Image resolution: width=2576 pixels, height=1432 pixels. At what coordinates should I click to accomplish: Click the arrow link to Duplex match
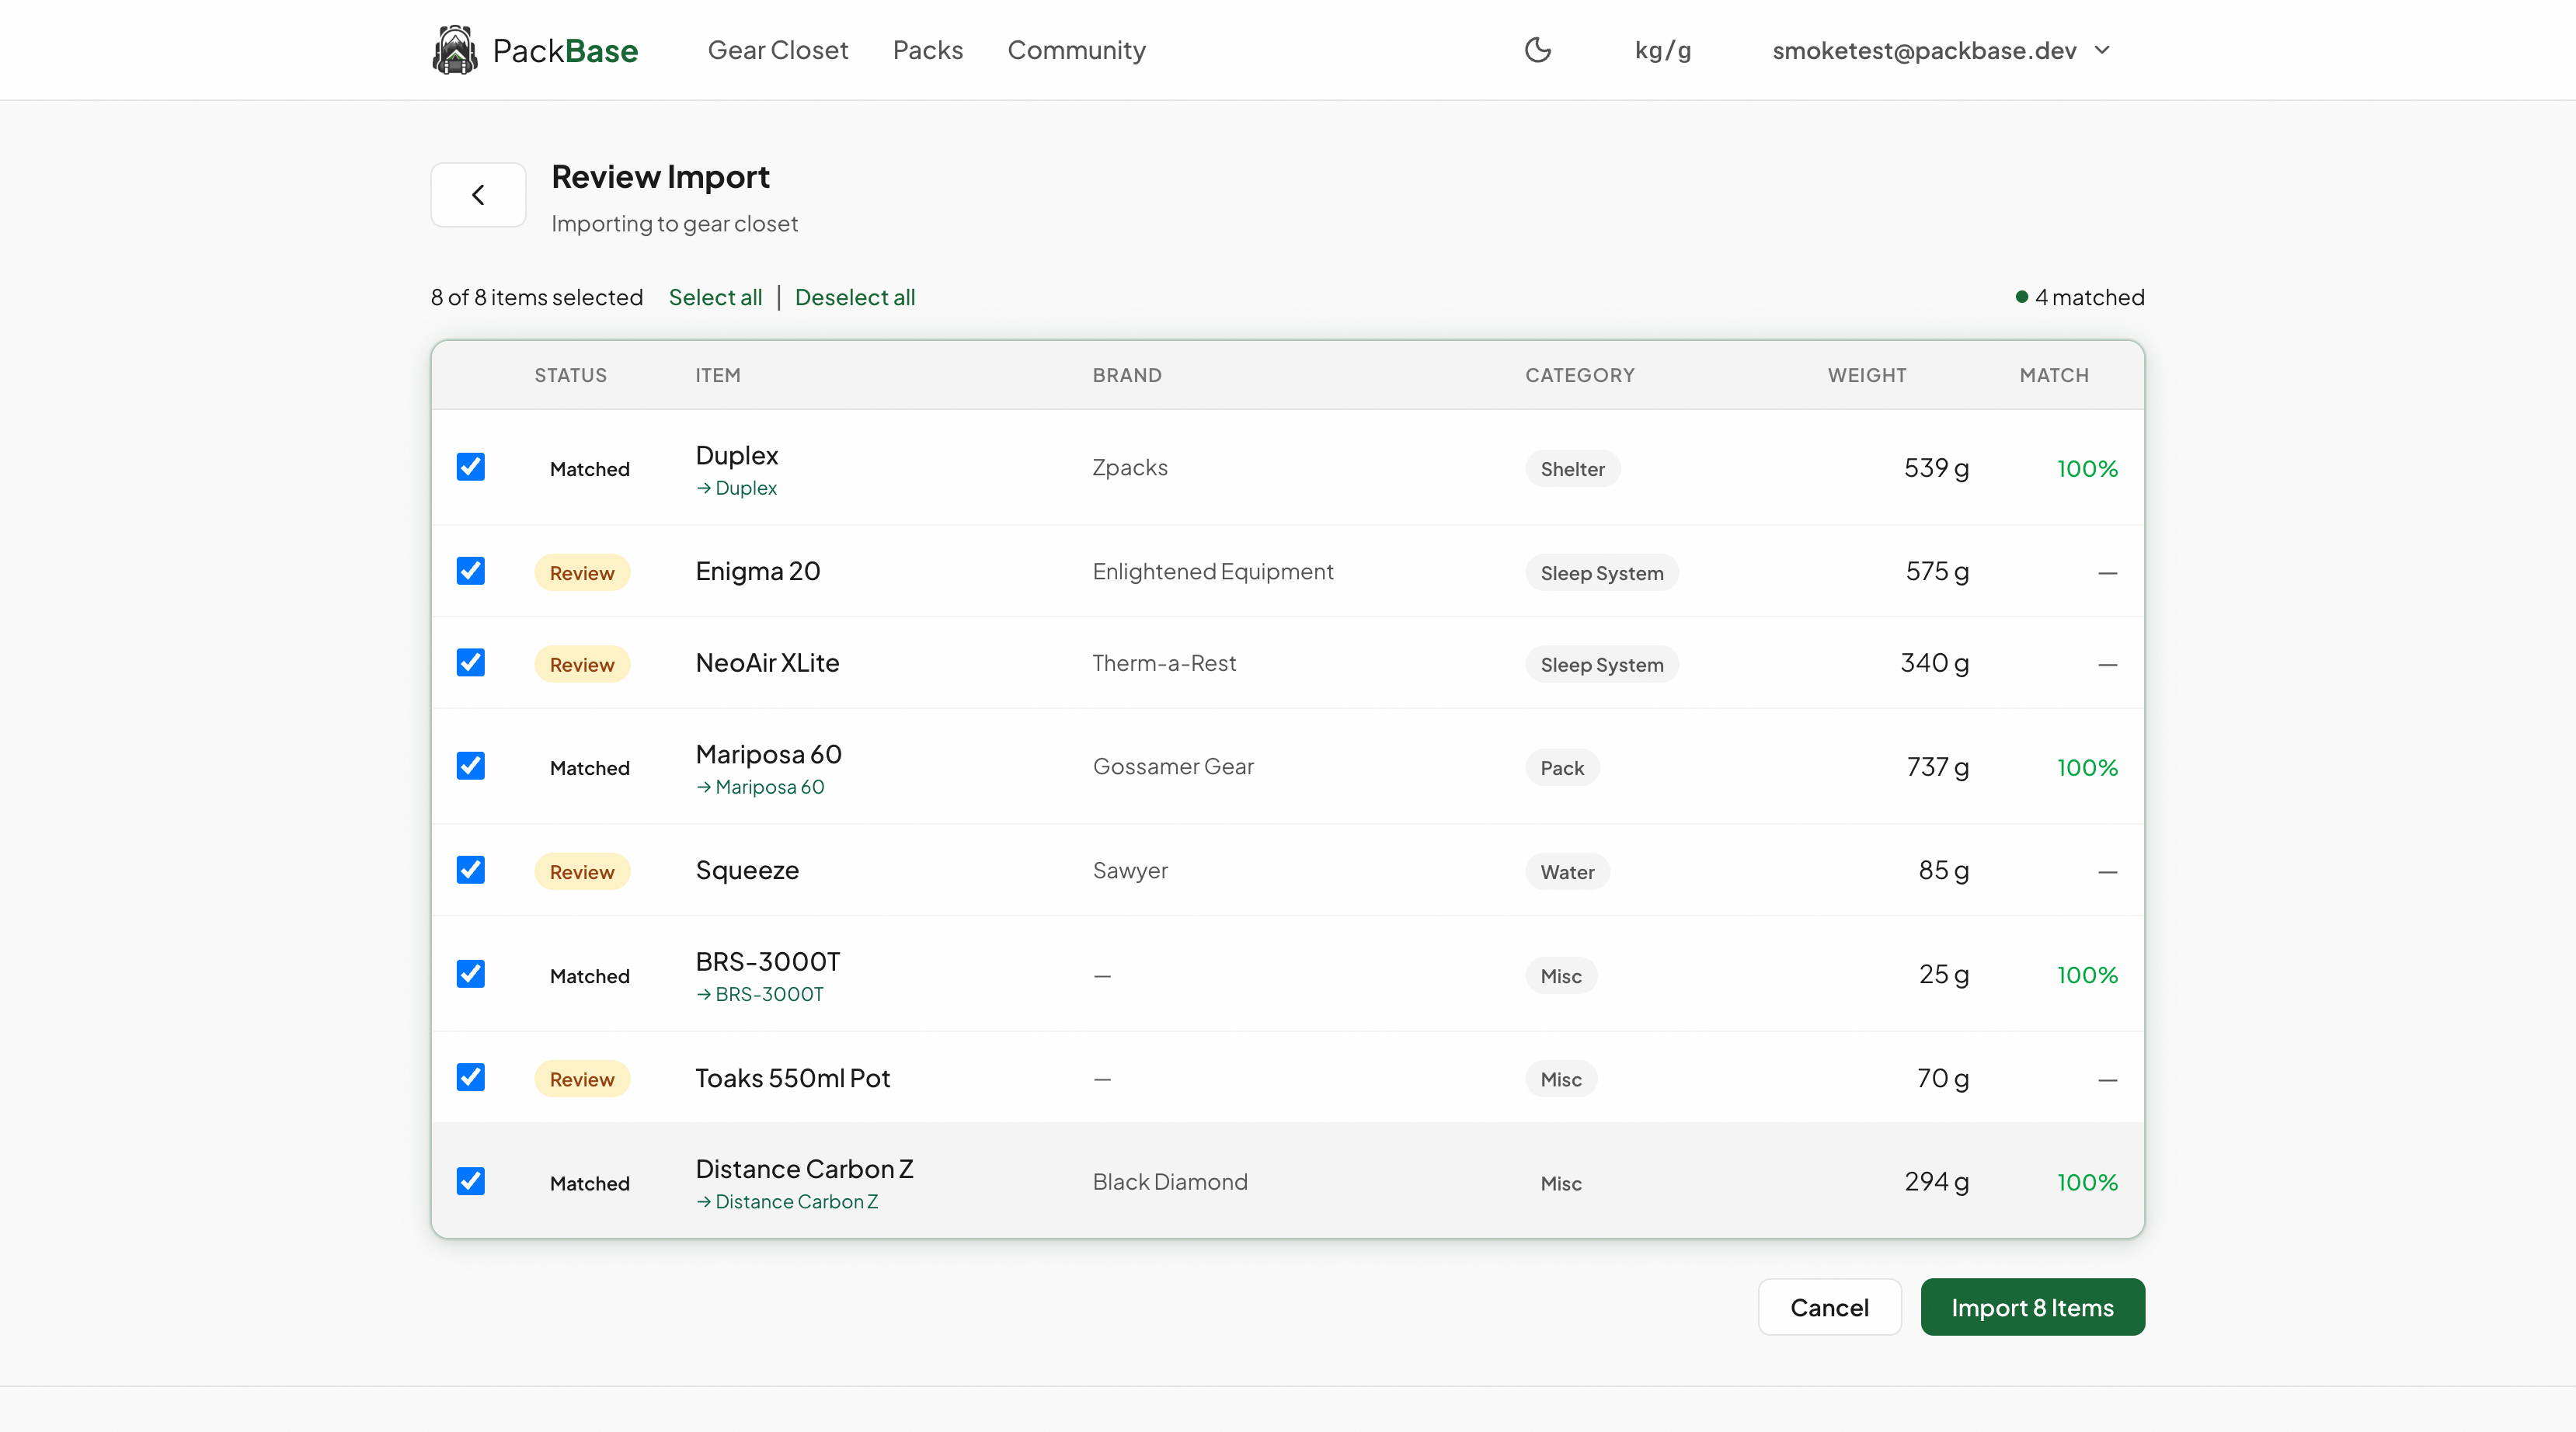736,488
